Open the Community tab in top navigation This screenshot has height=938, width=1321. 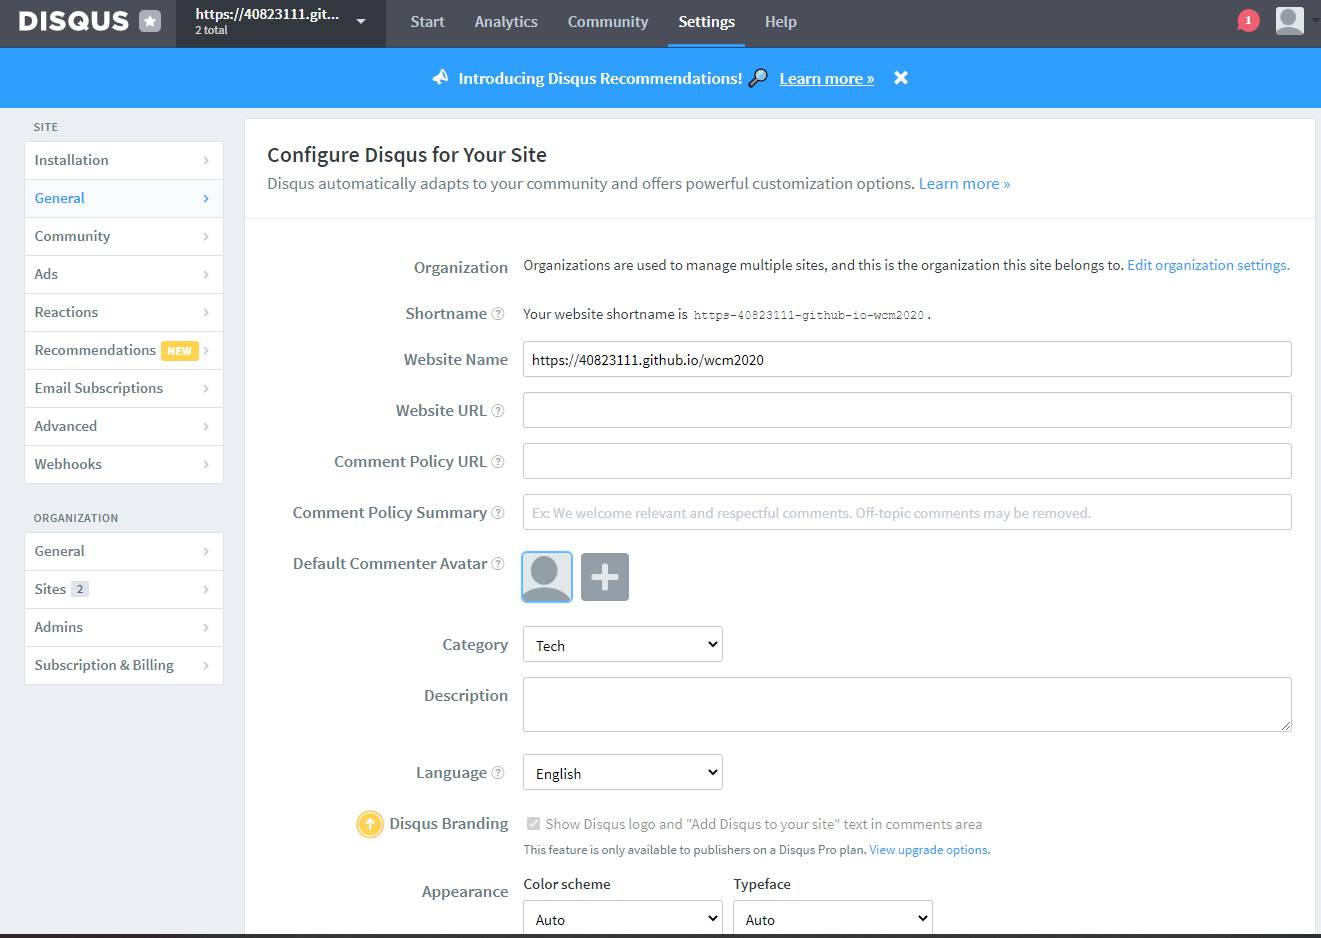click(608, 22)
